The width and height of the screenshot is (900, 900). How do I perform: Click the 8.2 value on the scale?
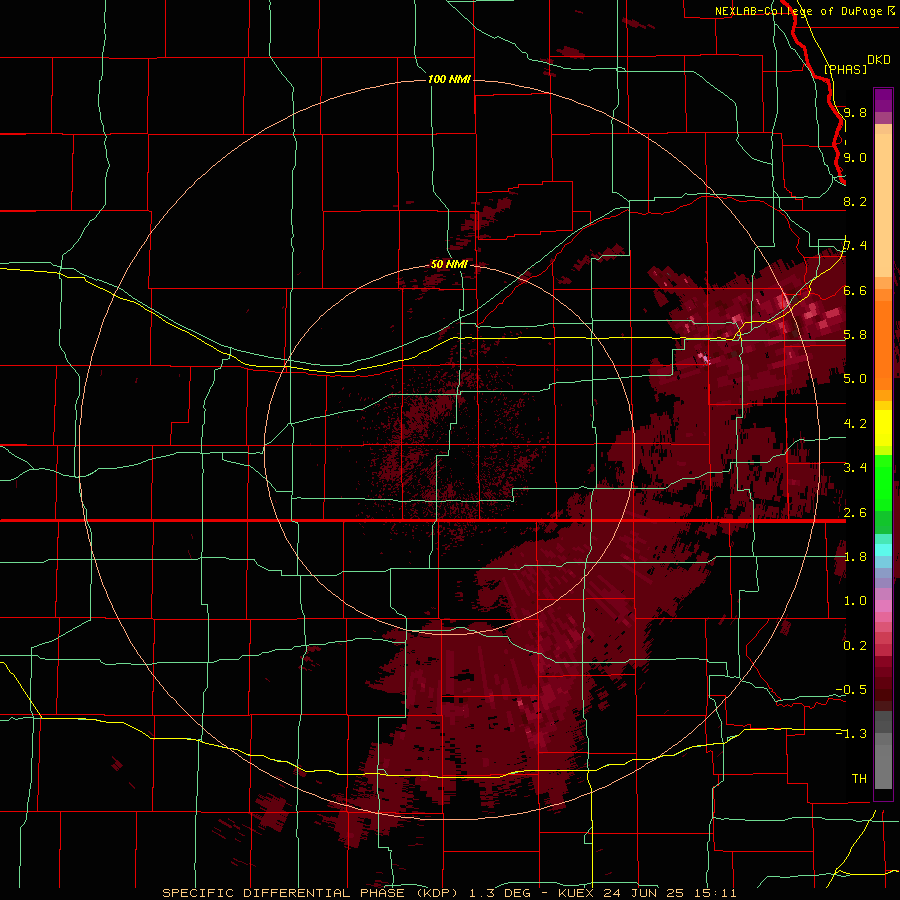click(x=855, y=201)
